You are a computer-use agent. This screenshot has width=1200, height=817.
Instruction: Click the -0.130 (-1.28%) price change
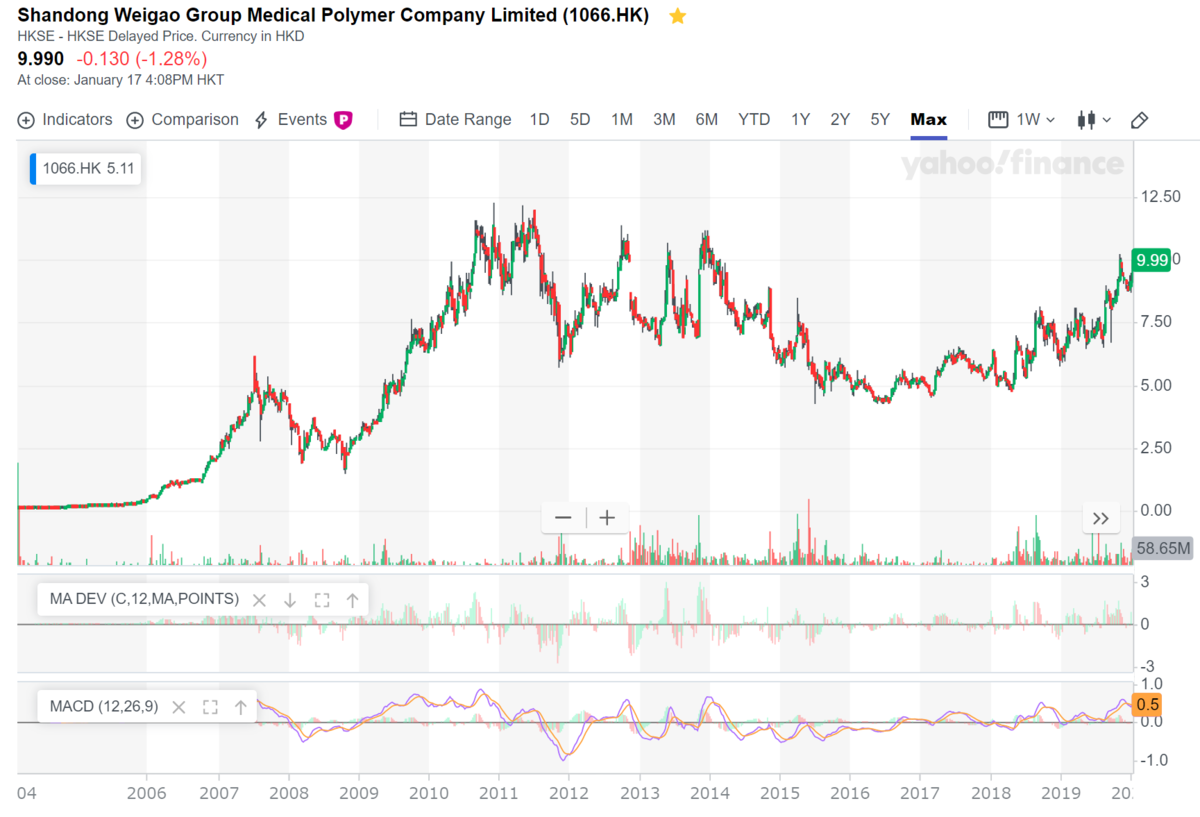point(141,59)
